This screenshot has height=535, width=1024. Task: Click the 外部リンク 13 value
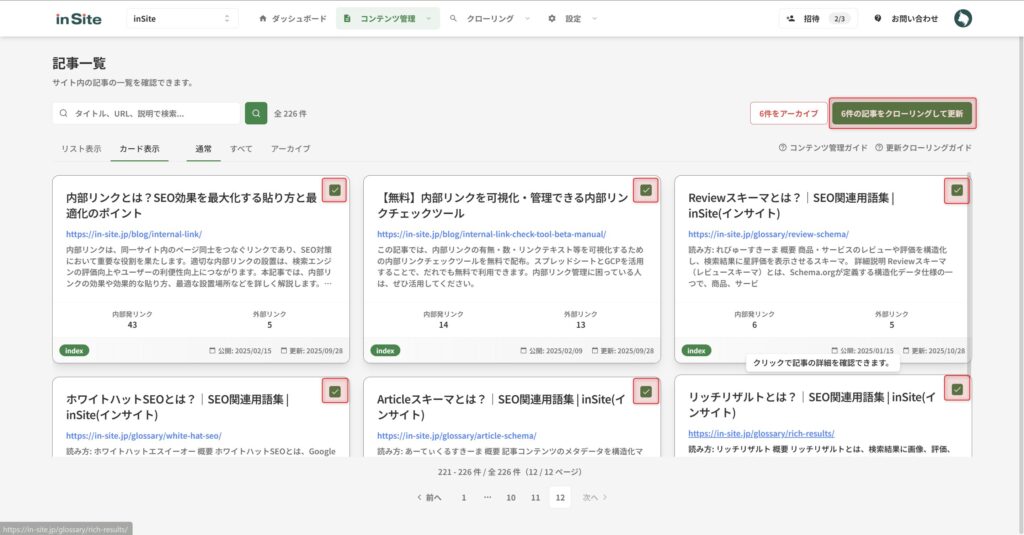(581, 325)
